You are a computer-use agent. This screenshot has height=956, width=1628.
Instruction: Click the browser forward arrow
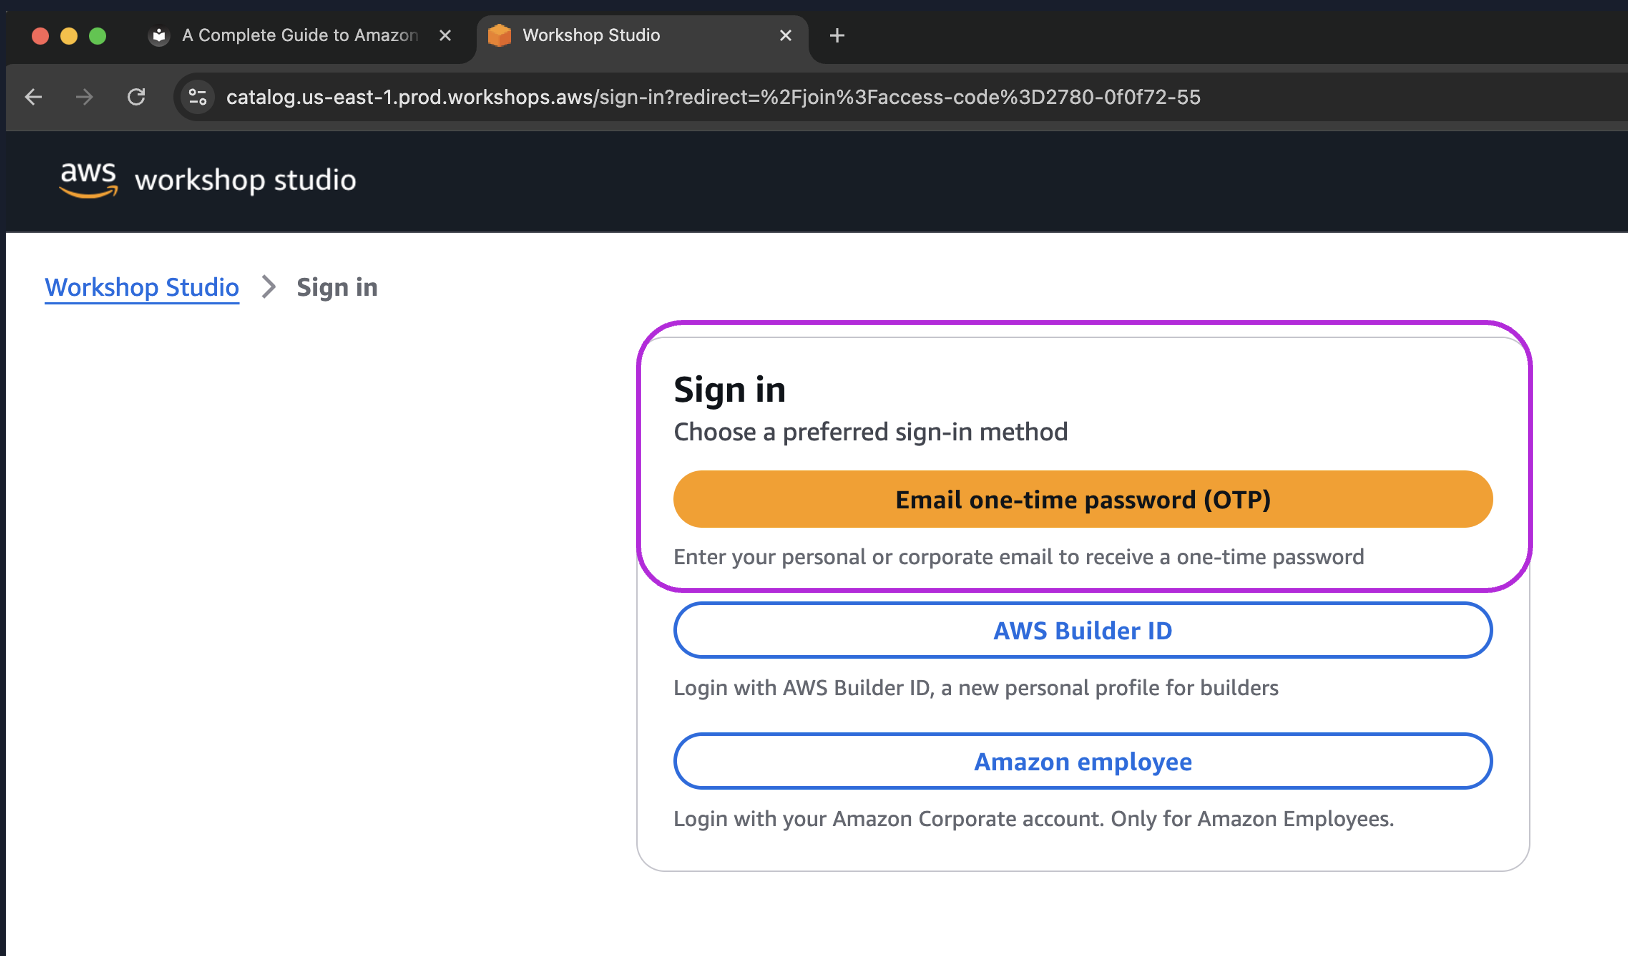click(x=85, y=97)
